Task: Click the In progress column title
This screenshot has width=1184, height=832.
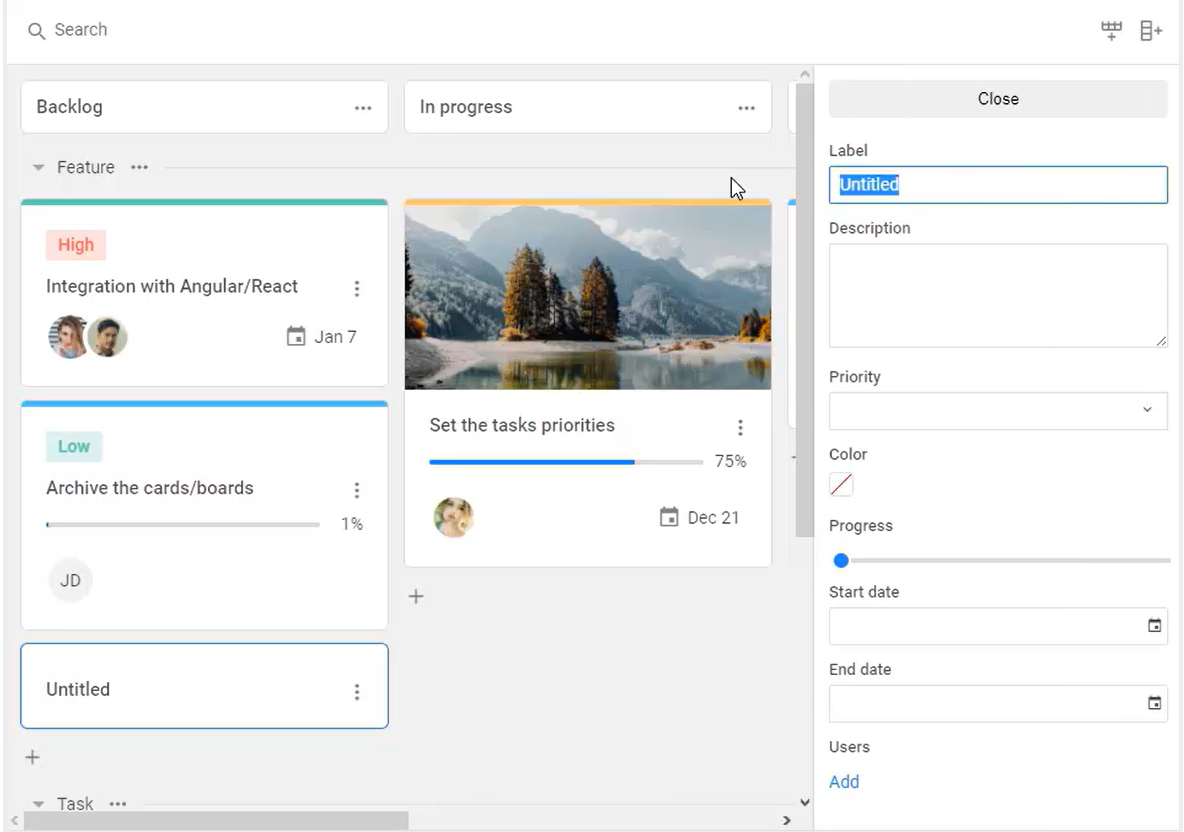Action: pos(466,107)
